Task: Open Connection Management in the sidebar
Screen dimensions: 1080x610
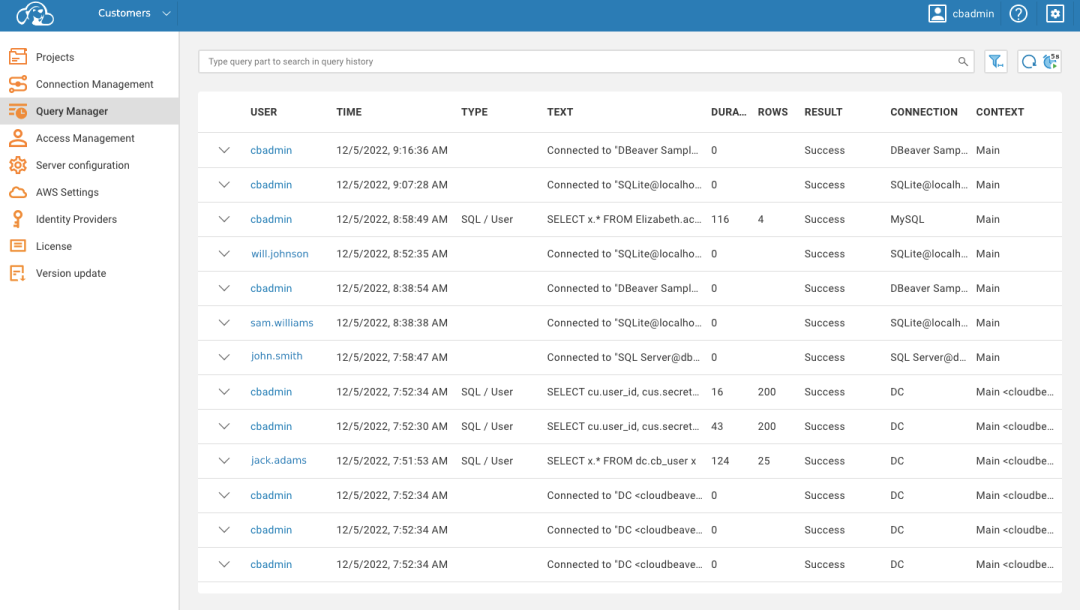Action: 94,84
